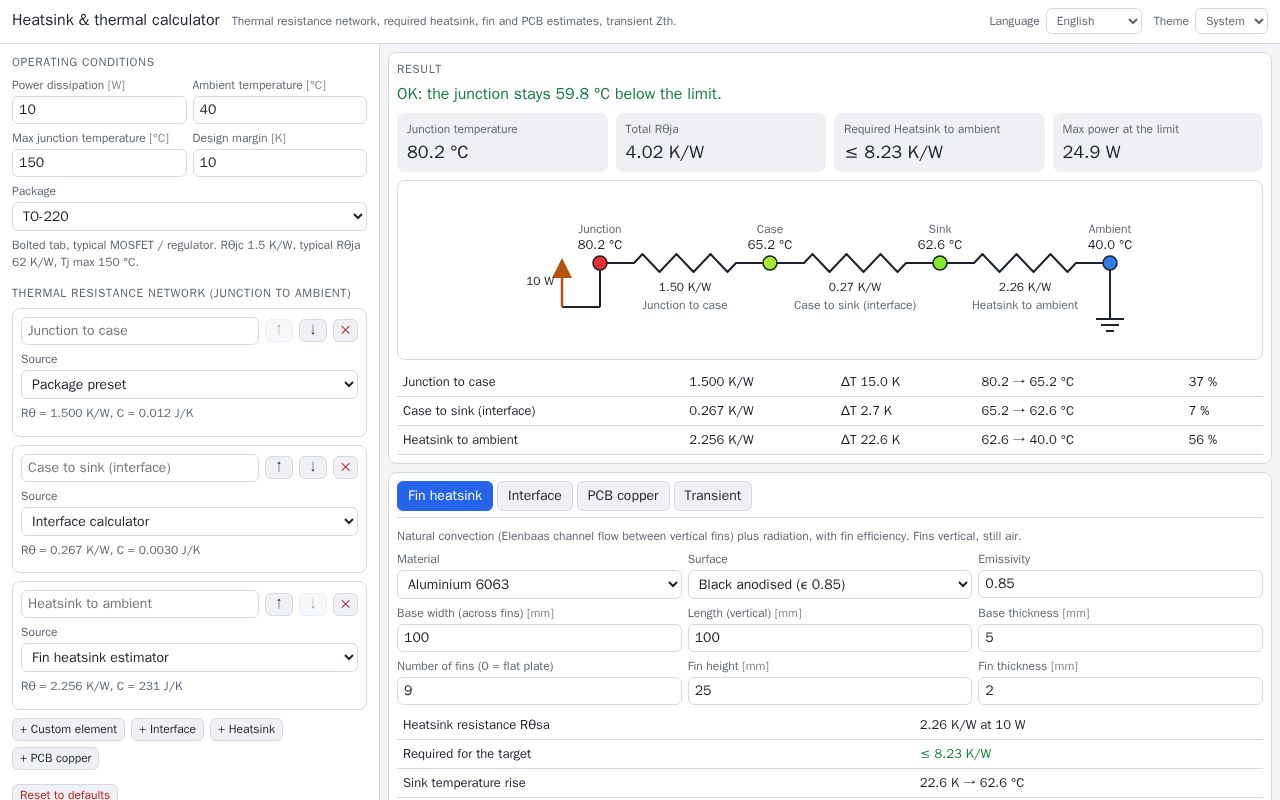Open the Source dropdown set to Fin heatsink estimator
1280x800 pixels.
tap(189, 657)
